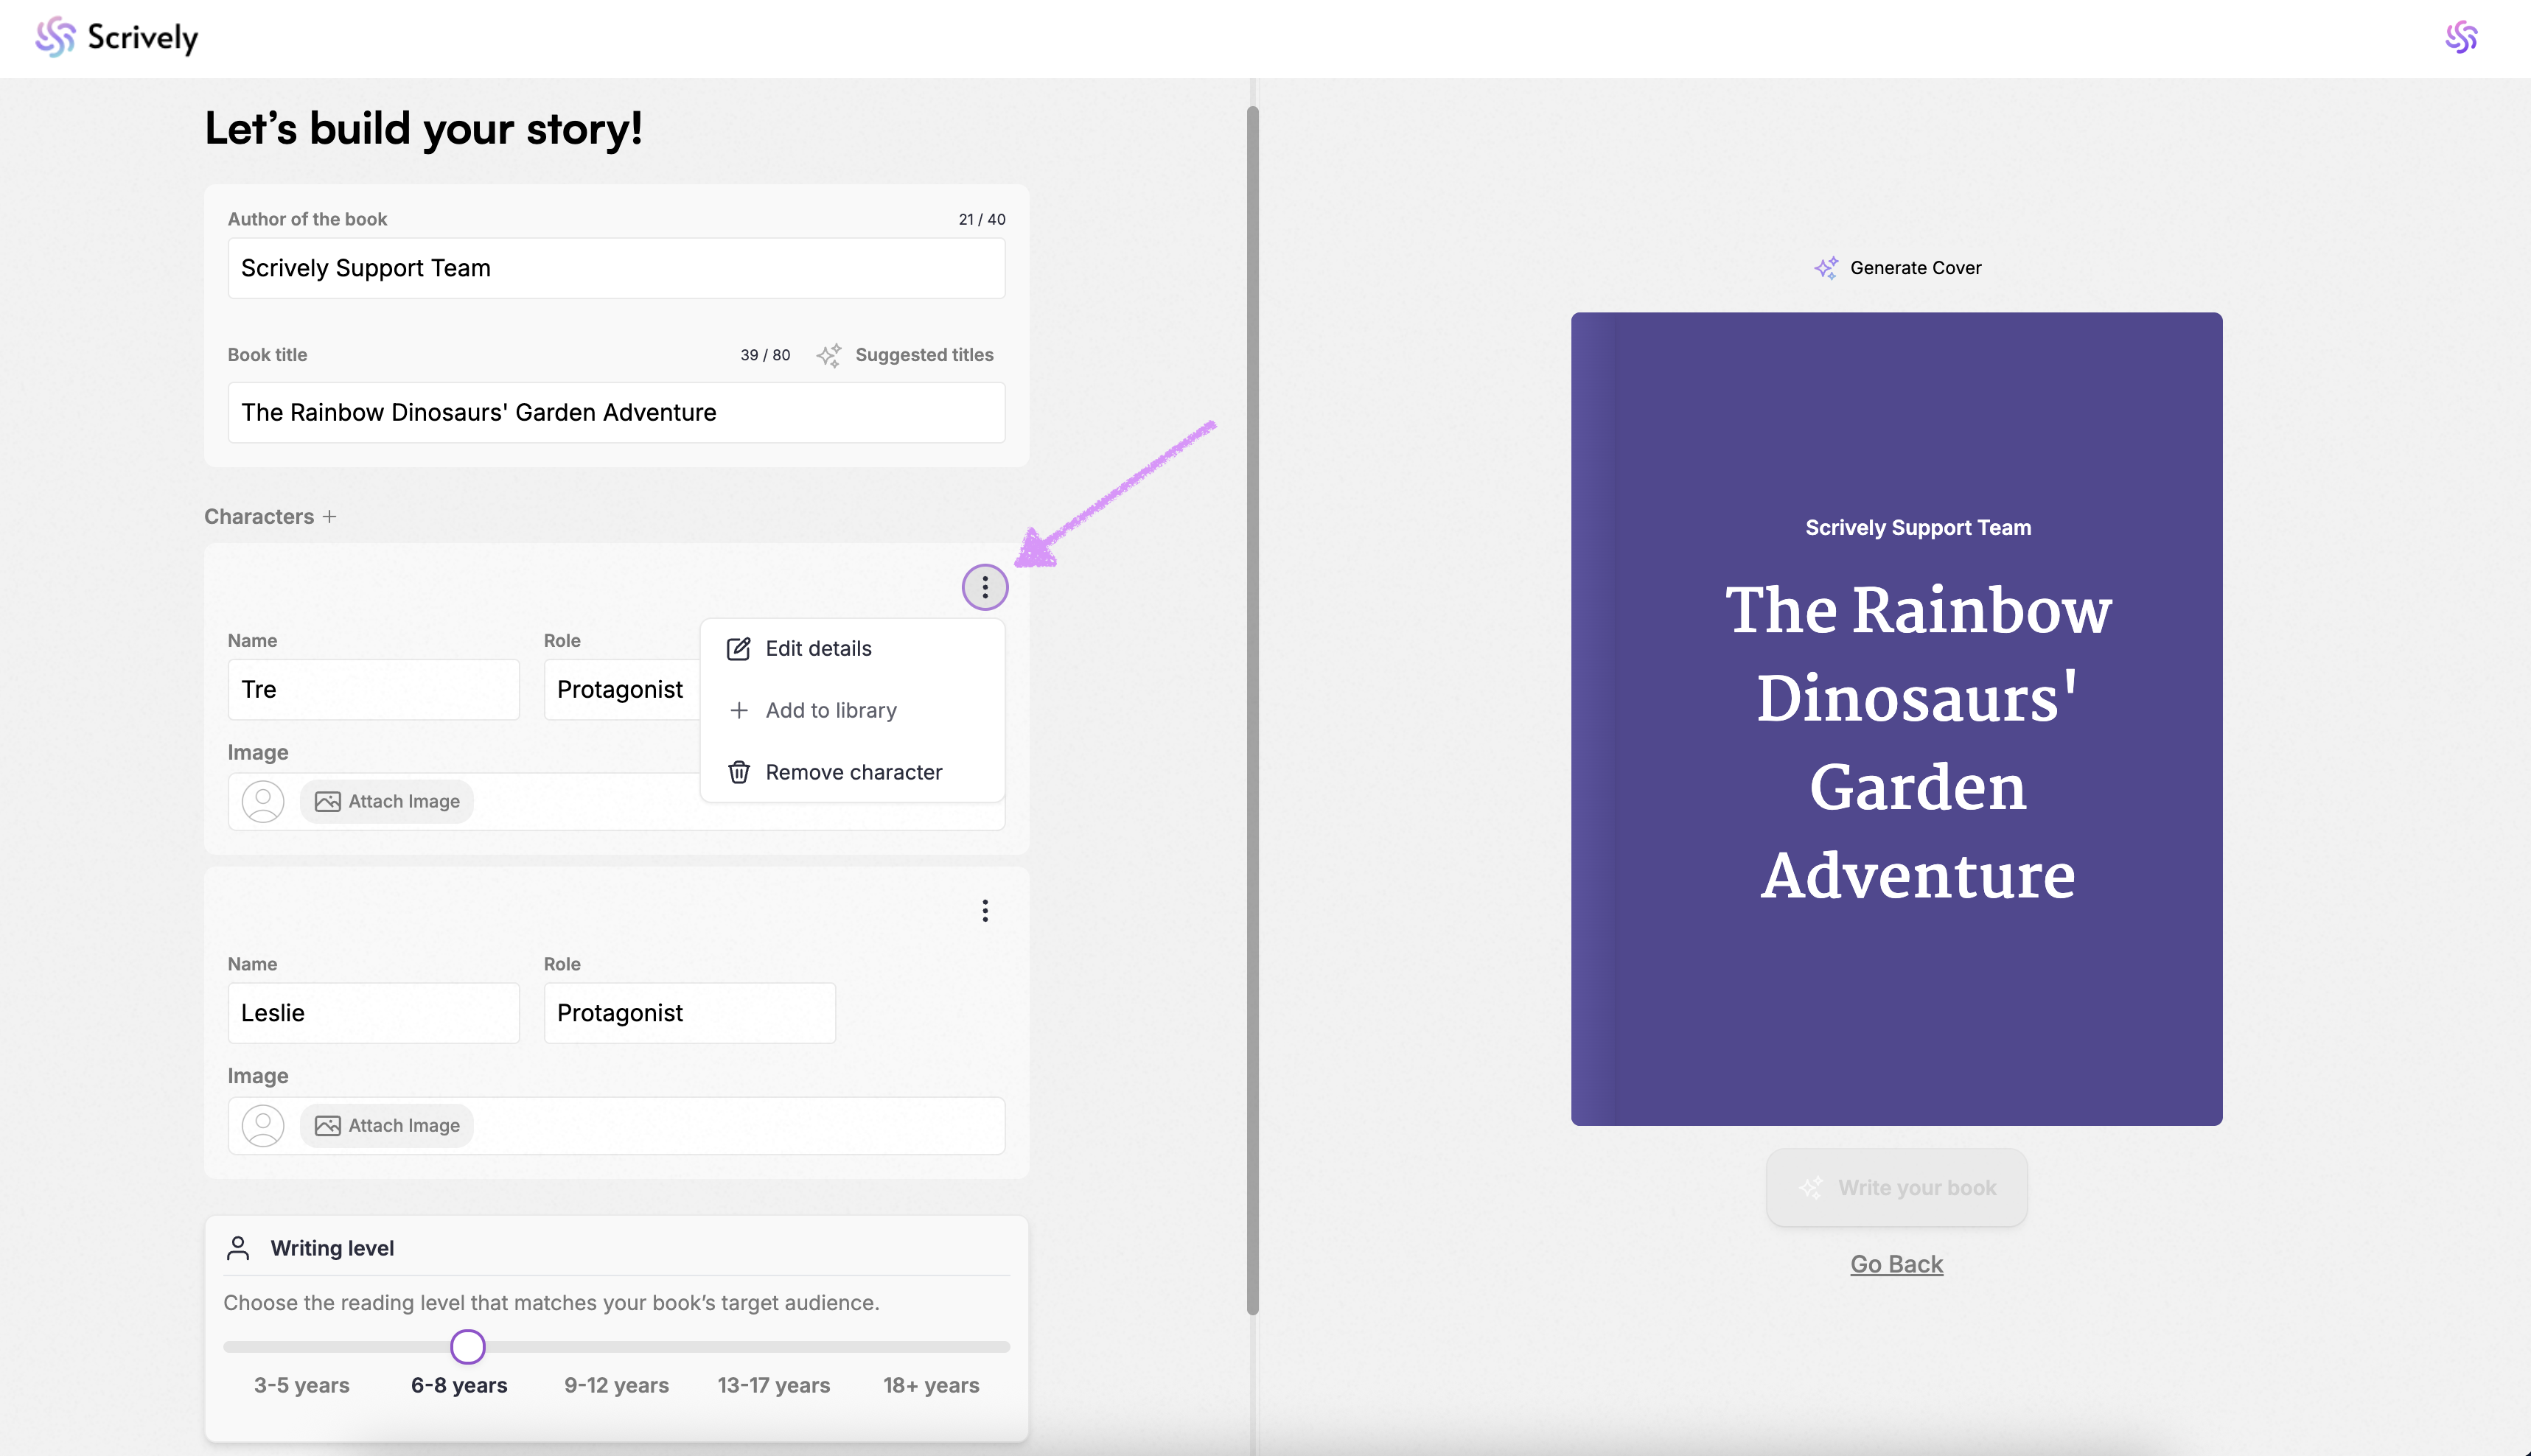Viewport: 2531px width, 1456px height.
Task: Click the writing level slider handle
Action: coord(467,1347)
